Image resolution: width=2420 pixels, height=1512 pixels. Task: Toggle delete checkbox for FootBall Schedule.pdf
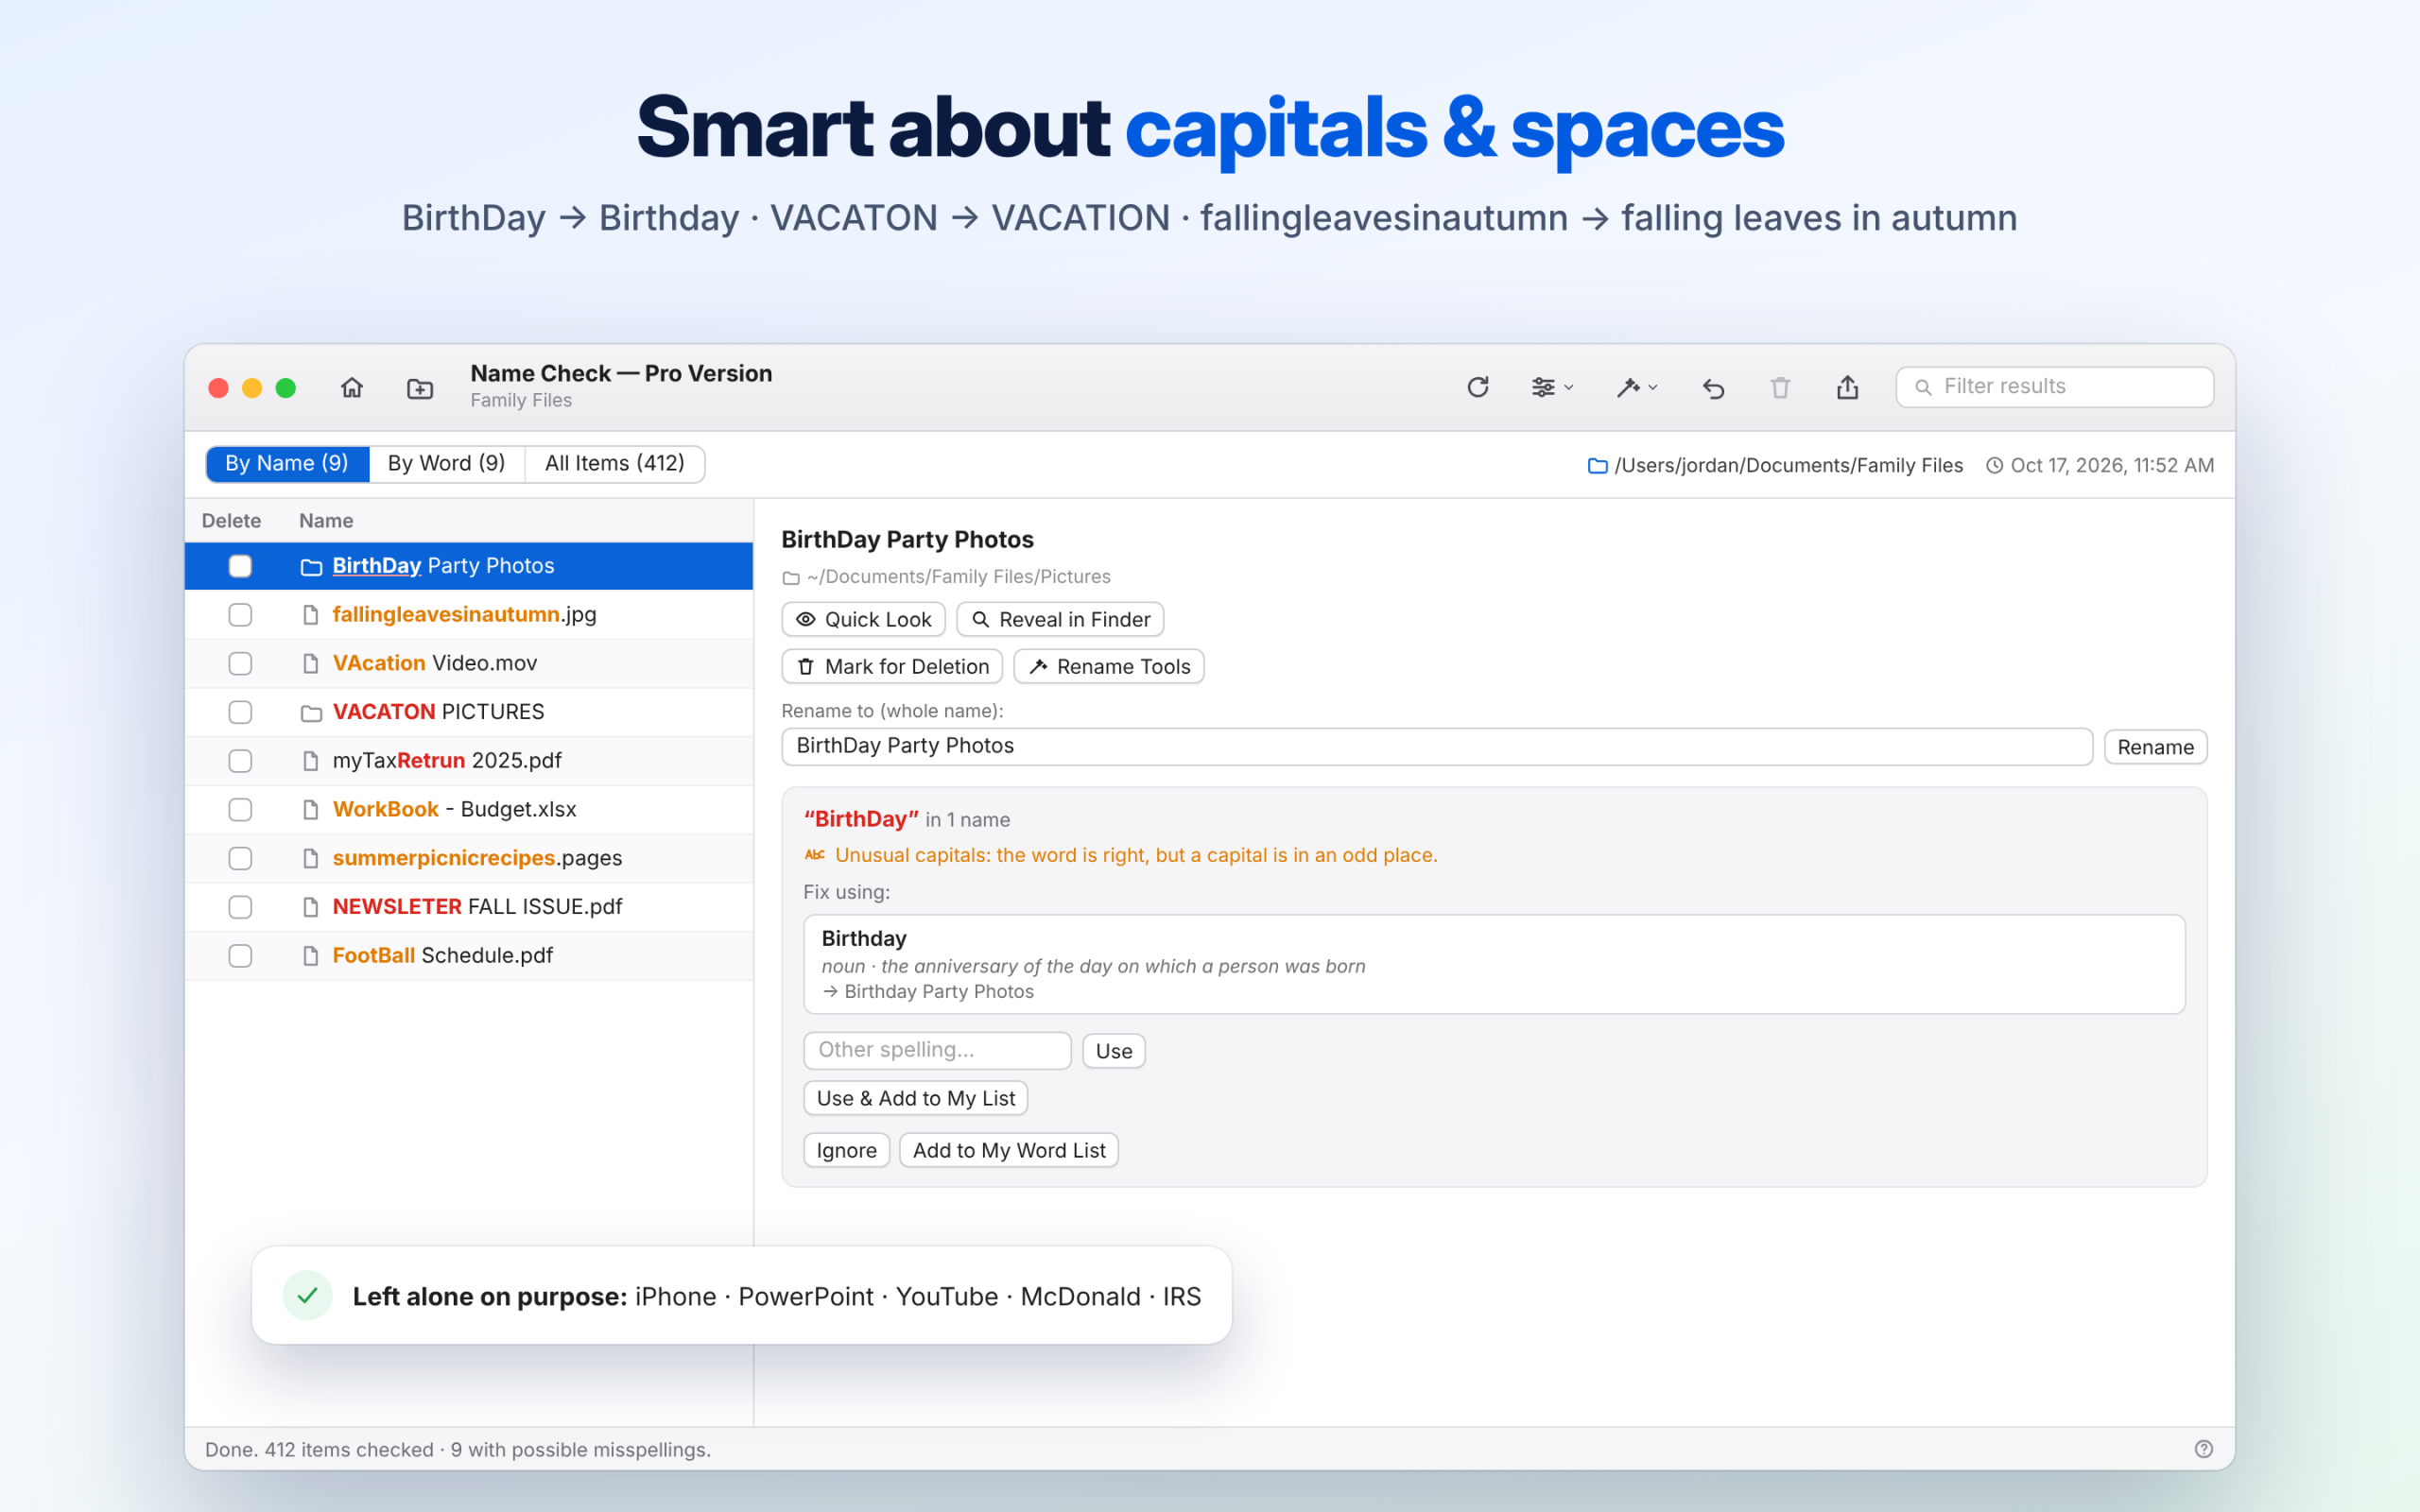pos(240,956)
